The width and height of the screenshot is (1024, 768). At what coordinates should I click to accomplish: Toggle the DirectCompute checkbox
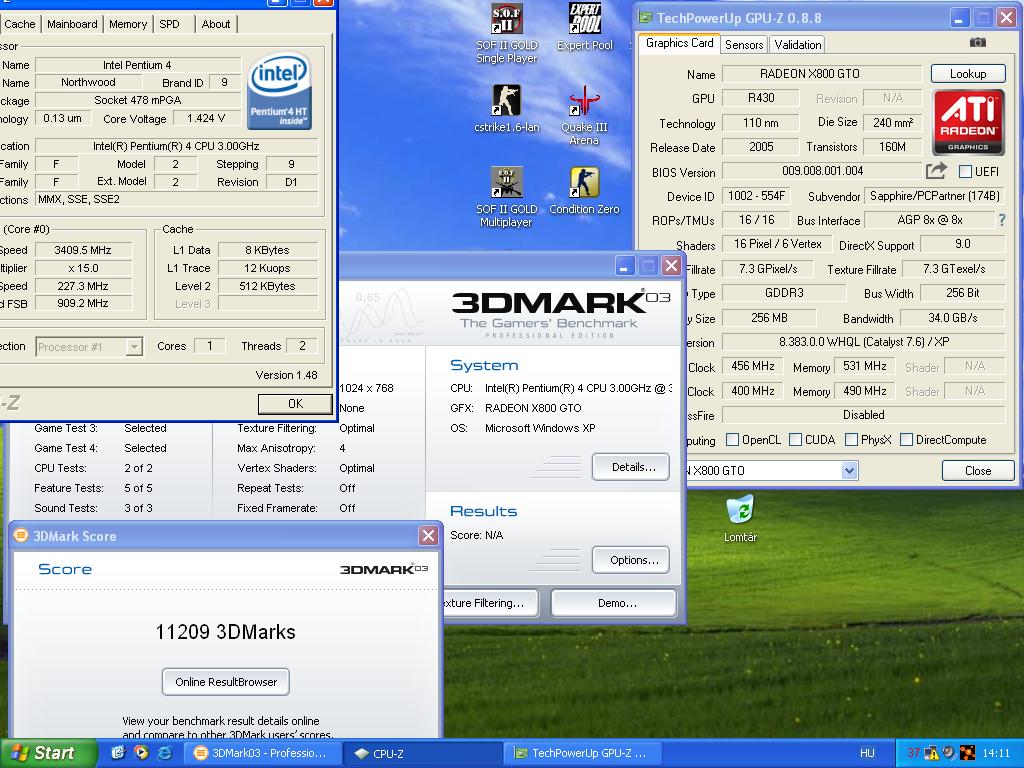pyautogui.click(x=906, y=440)
